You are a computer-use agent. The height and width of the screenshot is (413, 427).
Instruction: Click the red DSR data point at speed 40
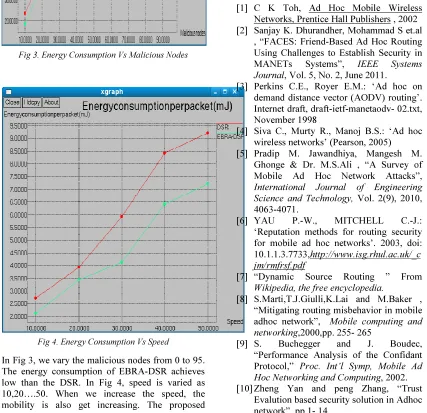(165, 153)
